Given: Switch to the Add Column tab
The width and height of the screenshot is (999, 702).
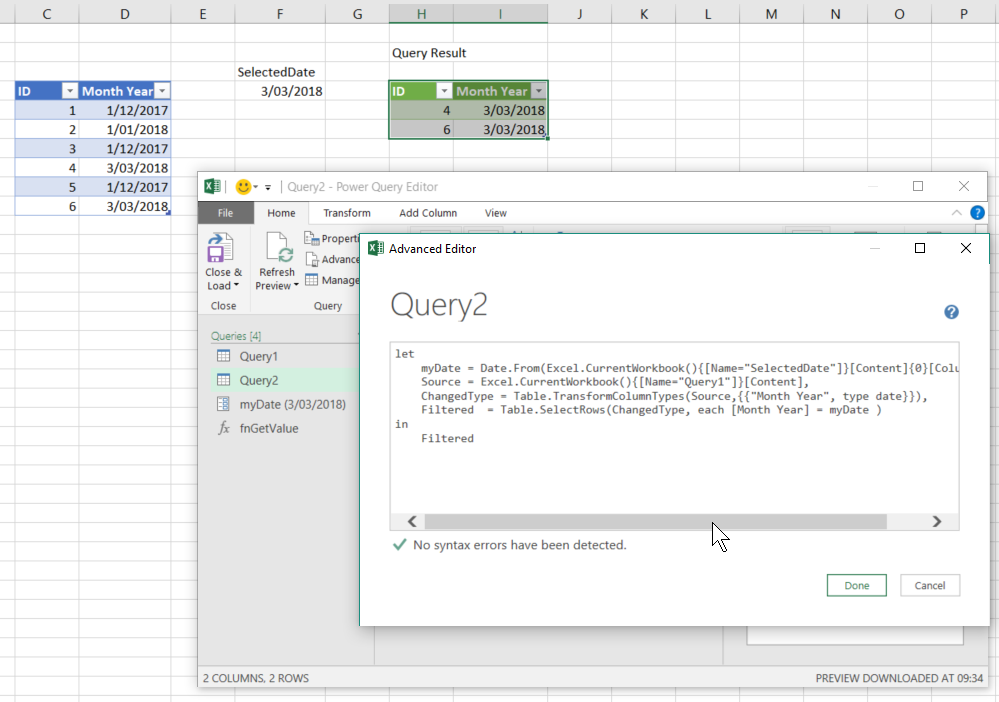Looking at the screenshot, I should tap(428, 213).
